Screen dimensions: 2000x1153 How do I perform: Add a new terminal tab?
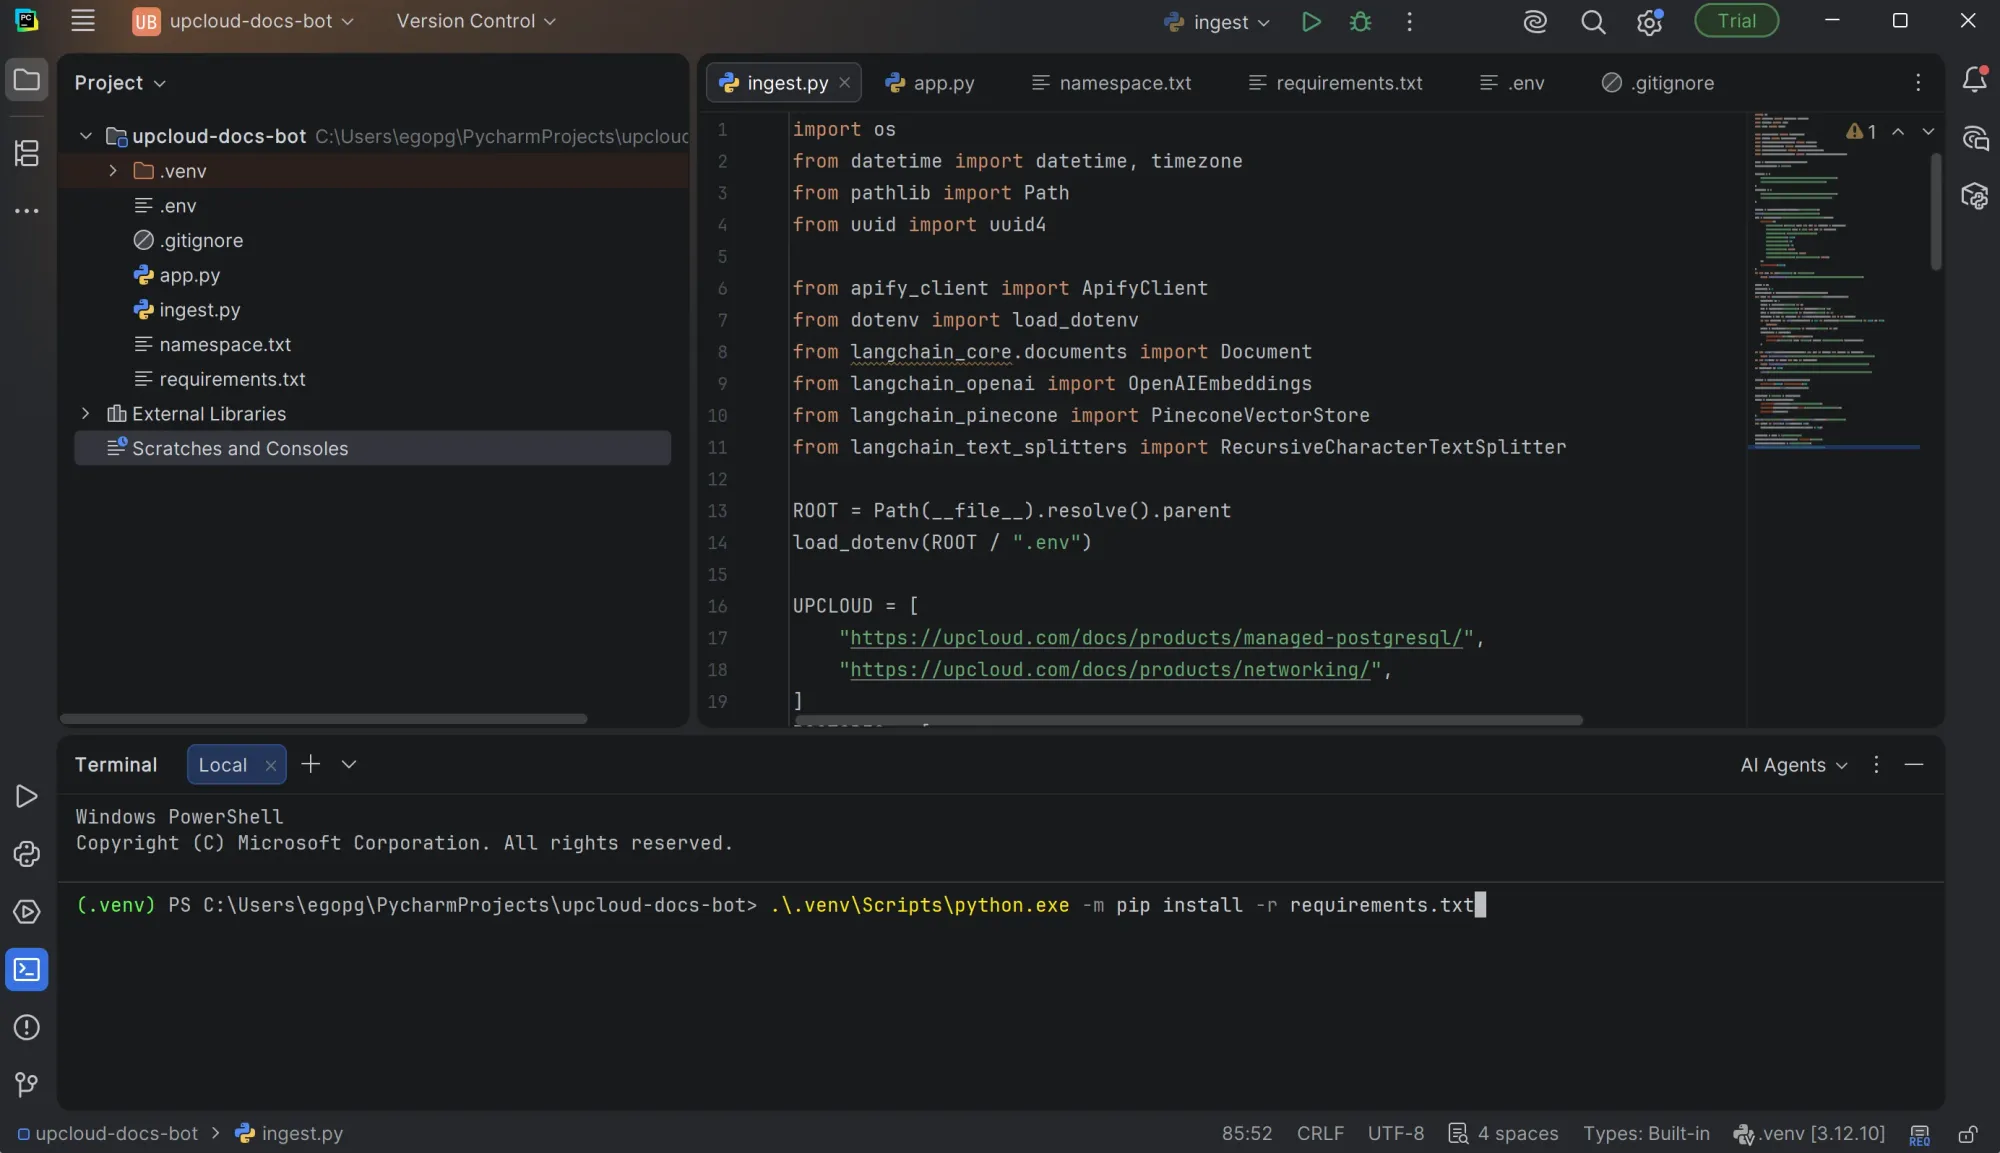311,765
